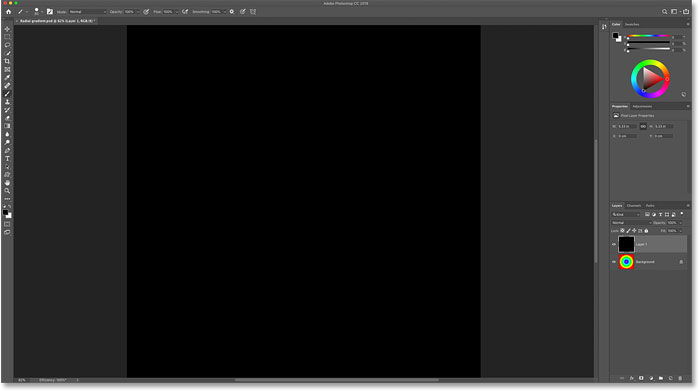Hide the Background layer eye
The width and height of the screenshot is (700, 392).
coord(614,262)
